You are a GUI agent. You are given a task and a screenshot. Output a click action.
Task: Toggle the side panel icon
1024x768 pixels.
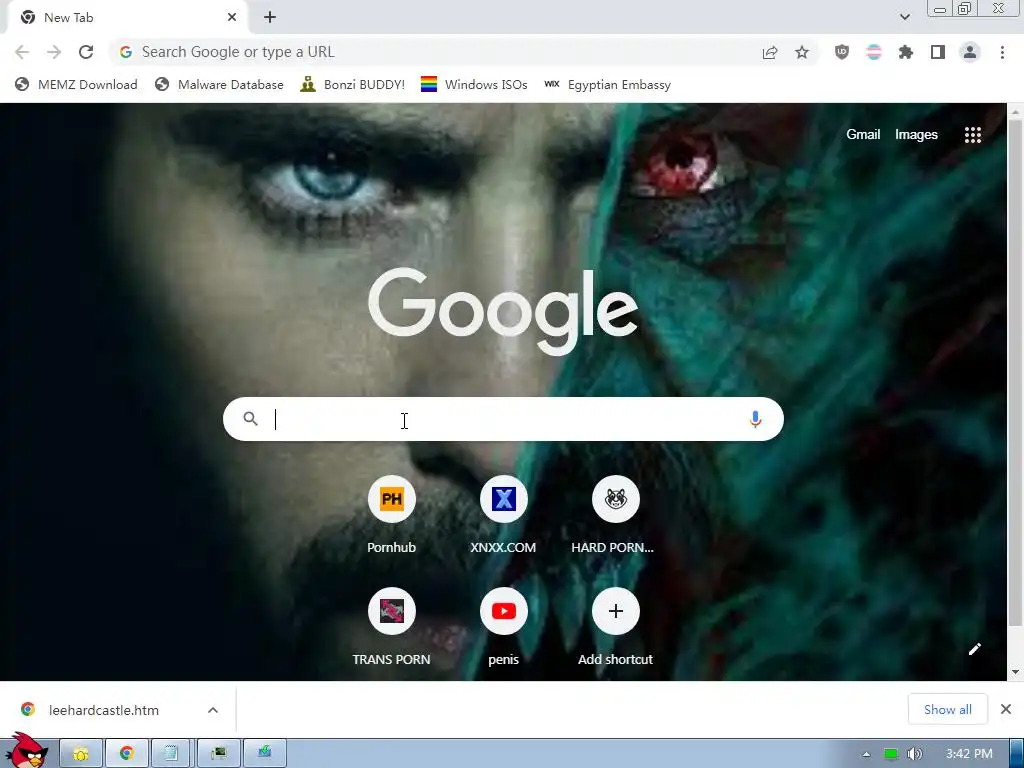(938, 52)
